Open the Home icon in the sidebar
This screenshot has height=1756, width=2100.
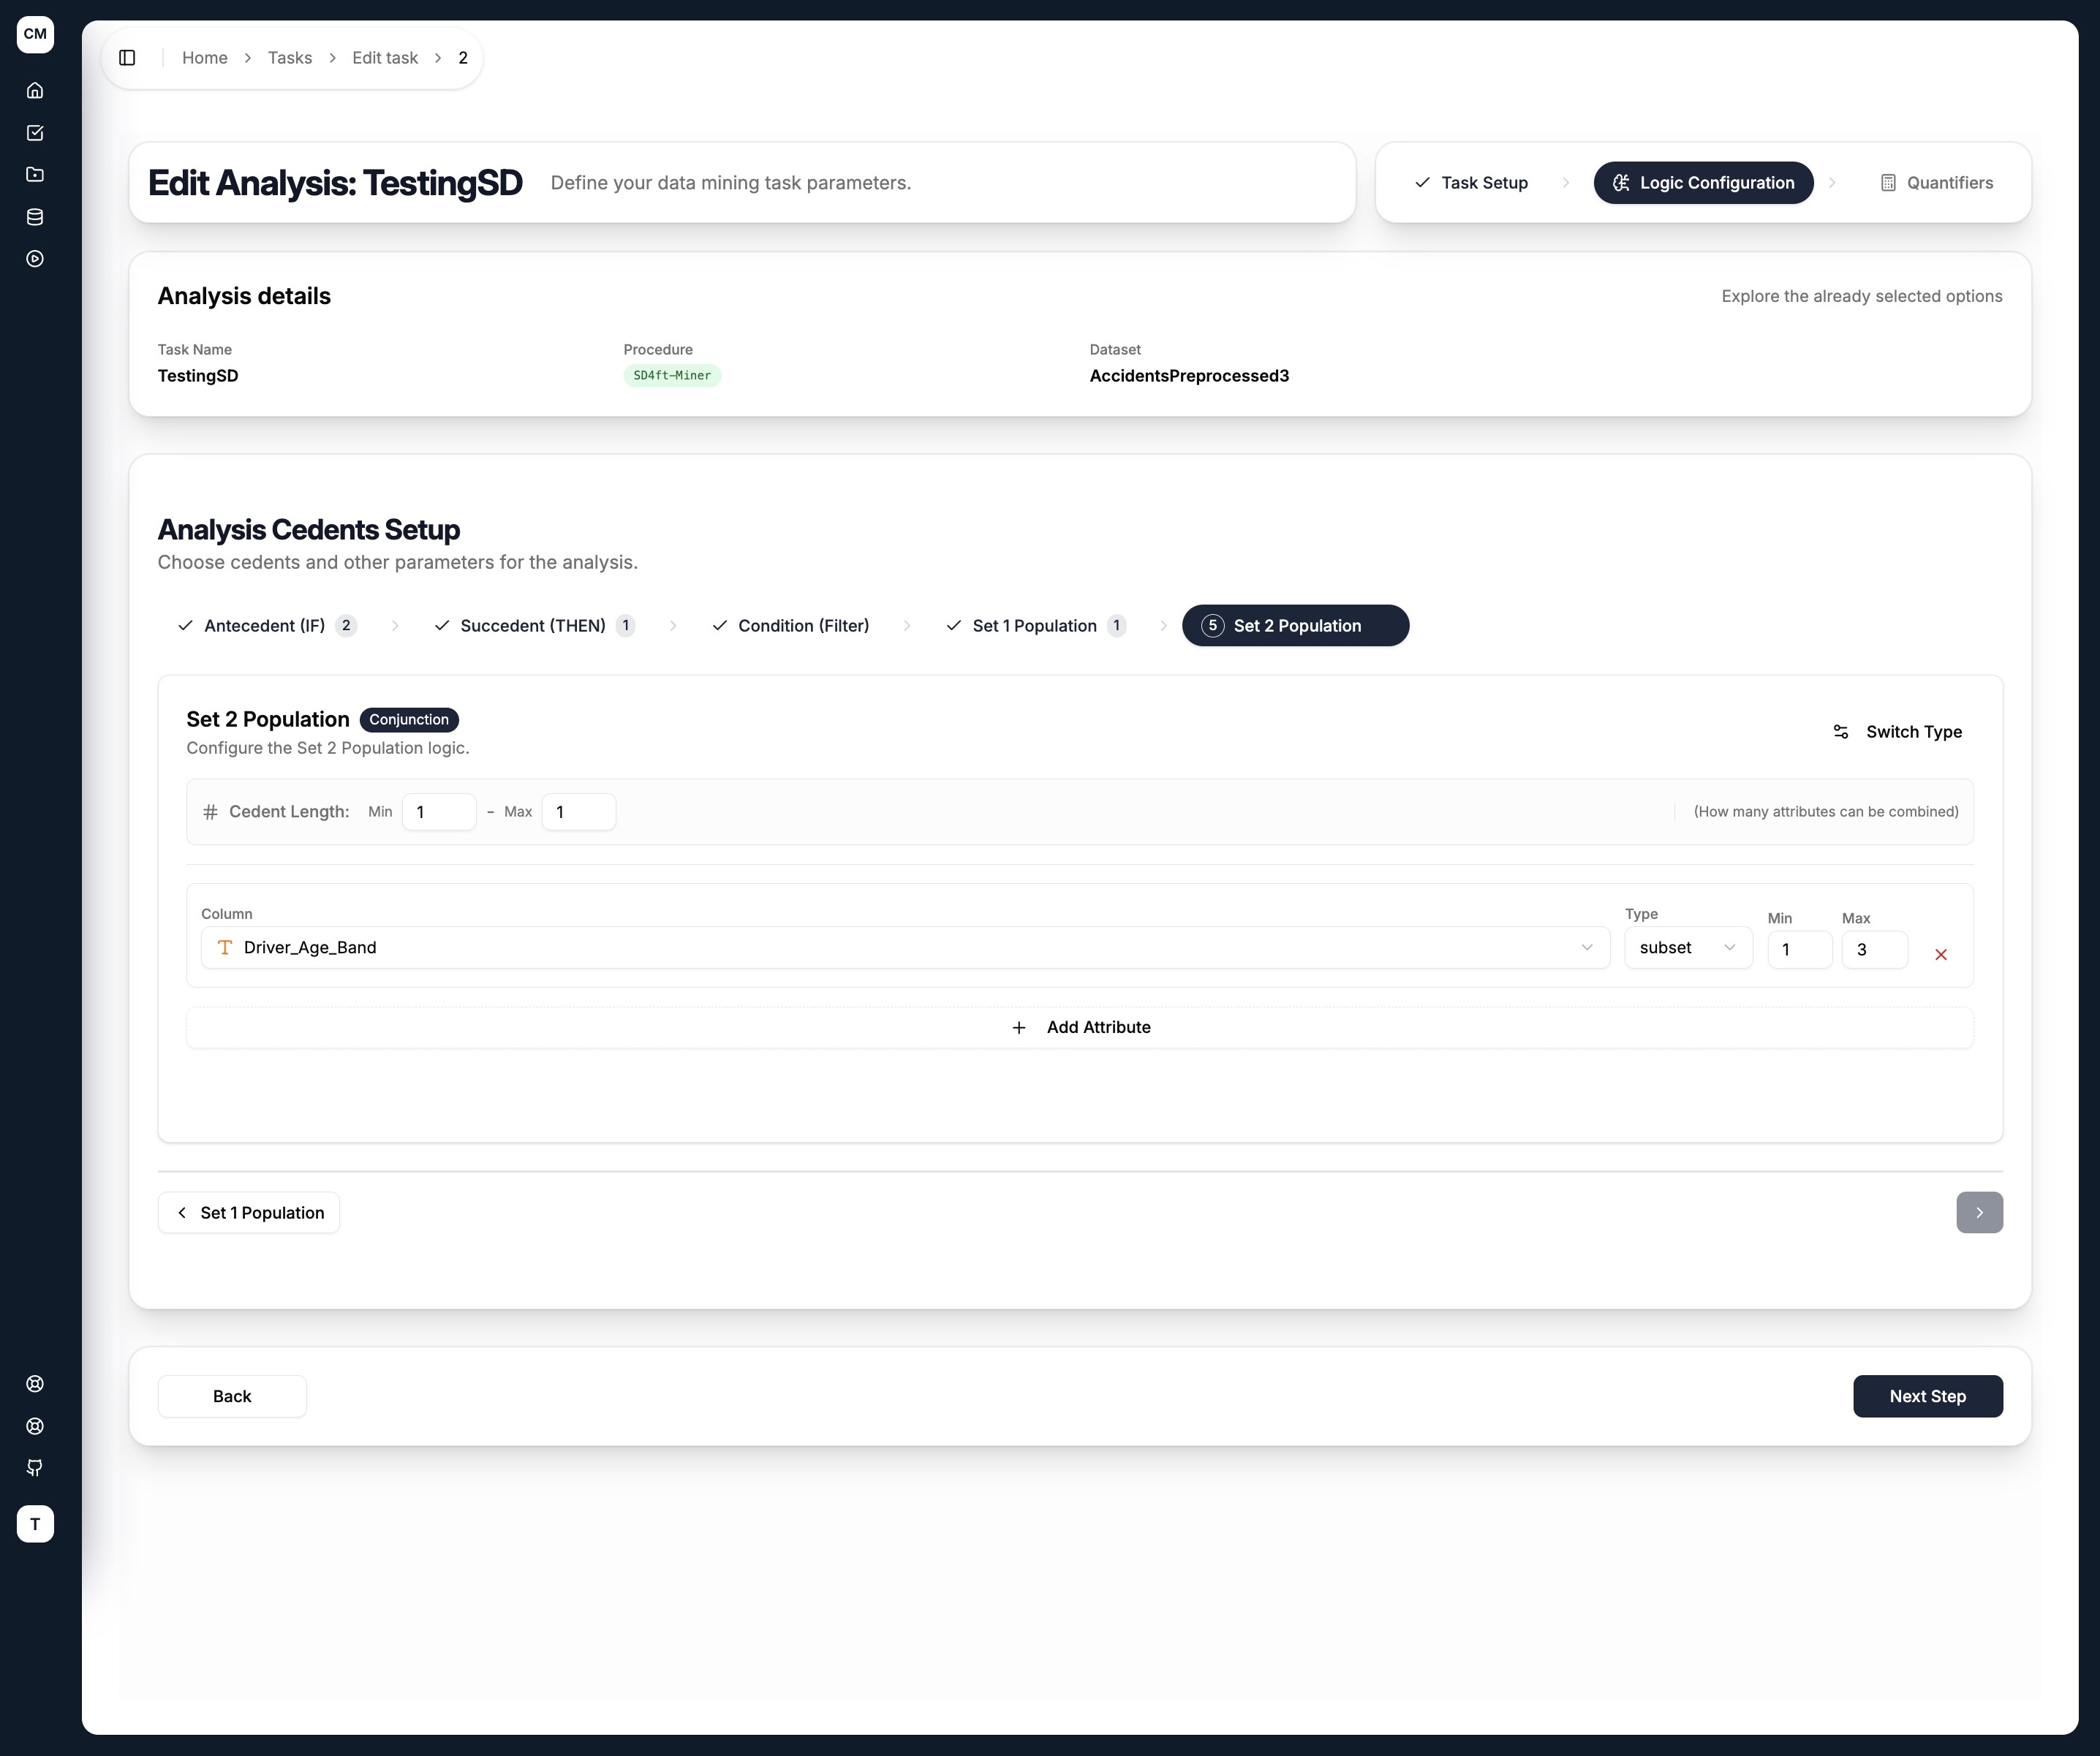click(35, 91)
